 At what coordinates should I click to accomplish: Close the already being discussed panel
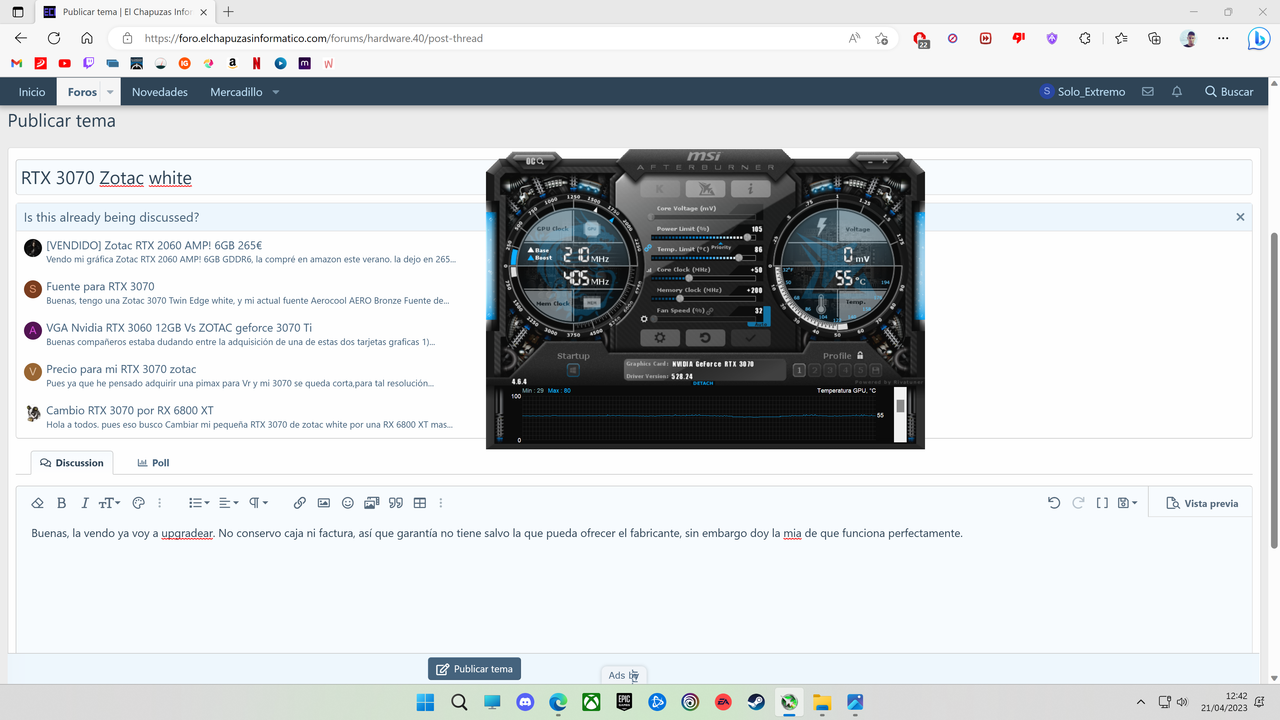[1240, 217]
